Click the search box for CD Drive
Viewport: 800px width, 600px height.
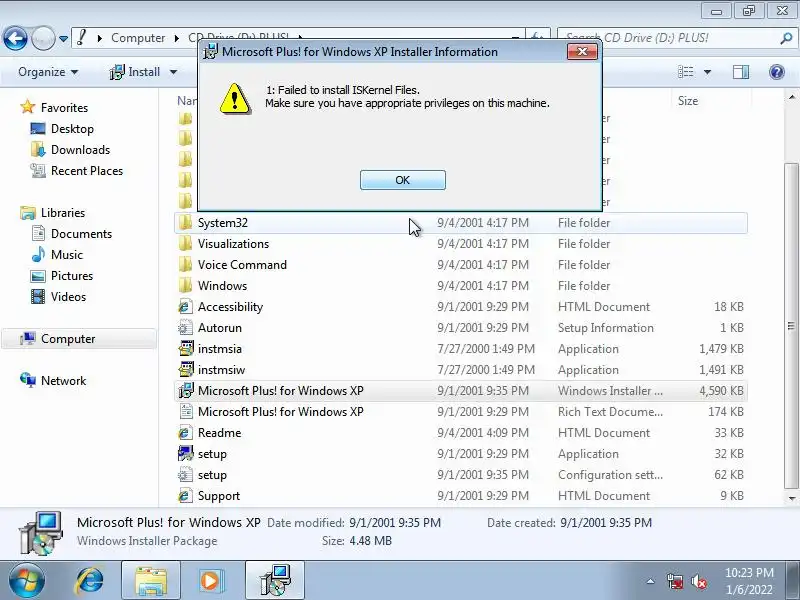point(676,38)
